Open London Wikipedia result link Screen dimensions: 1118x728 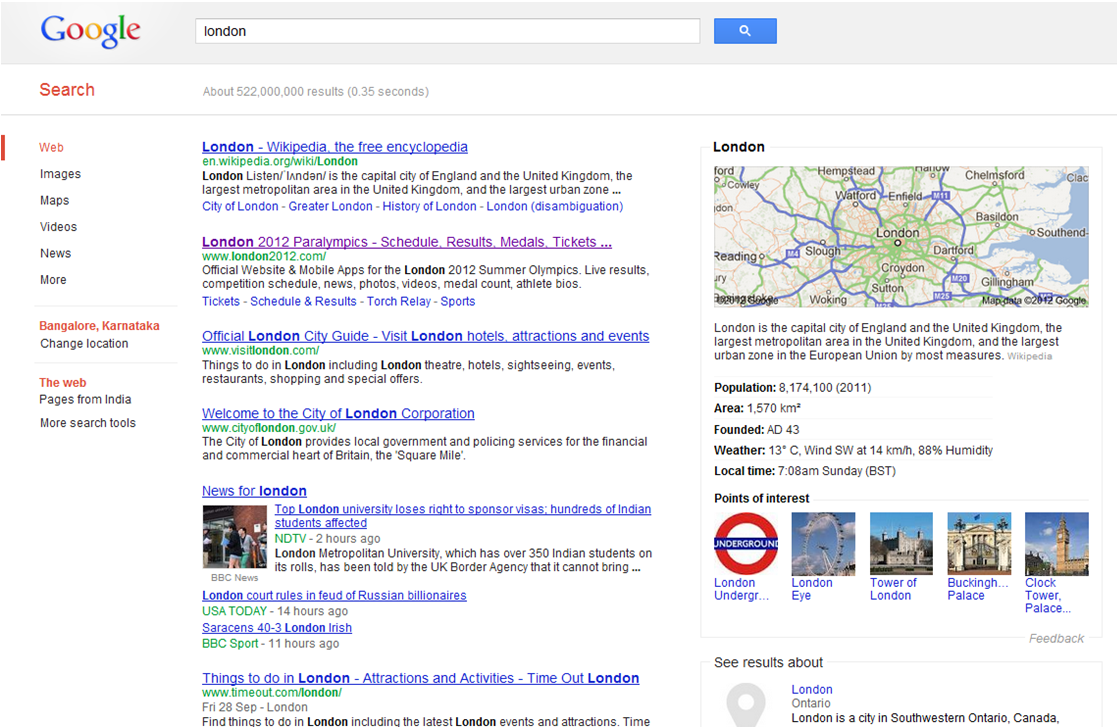pos(334,147)
